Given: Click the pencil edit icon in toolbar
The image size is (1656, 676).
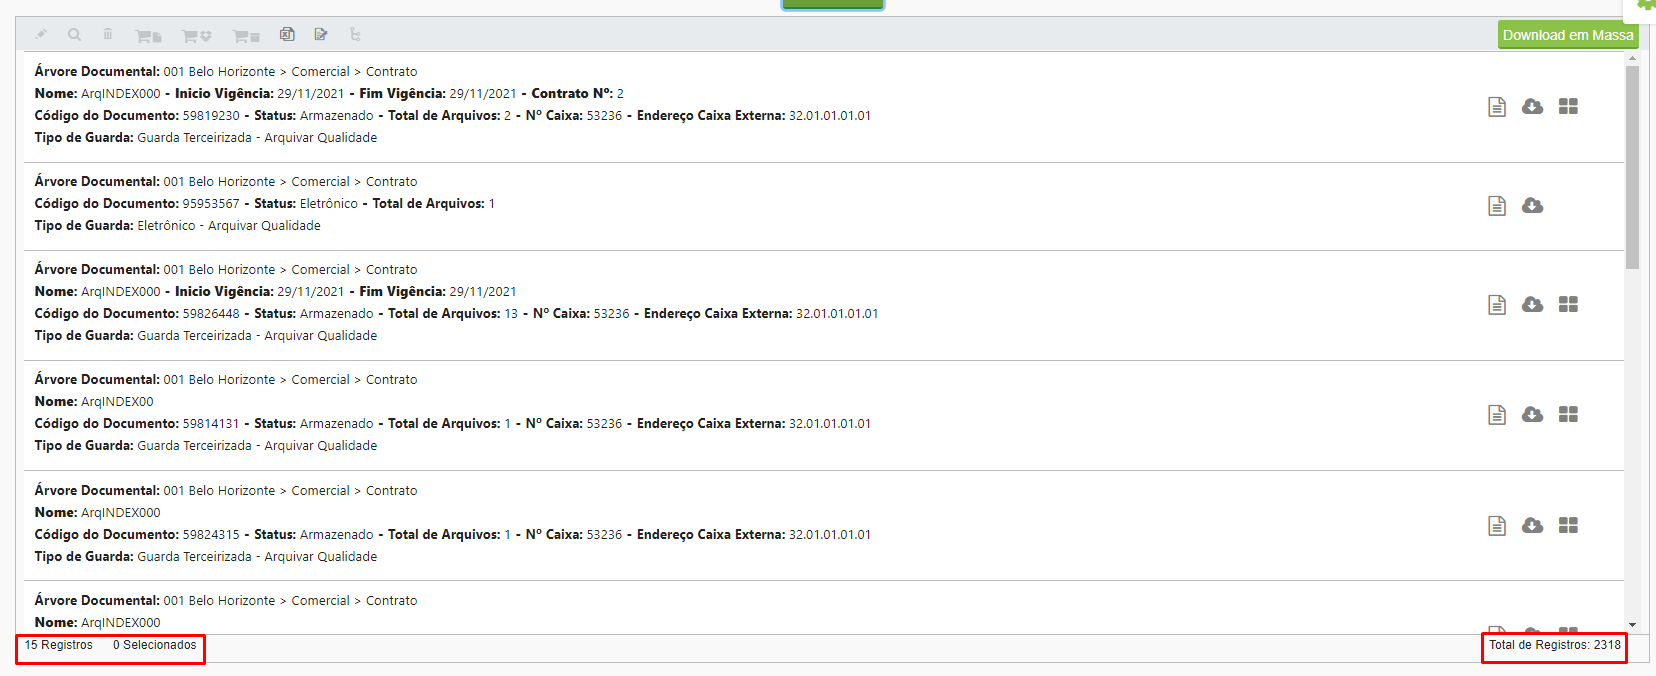Looking at the screenshot, I should coord(41,34).
